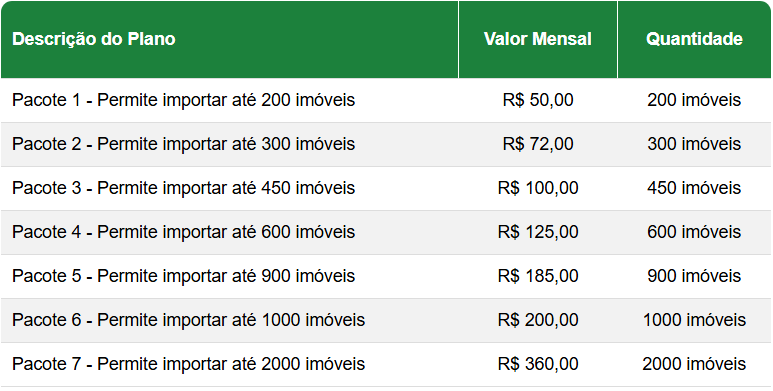
Task: Click the R$ 185,00 price cell
Action: click(538, 276)
